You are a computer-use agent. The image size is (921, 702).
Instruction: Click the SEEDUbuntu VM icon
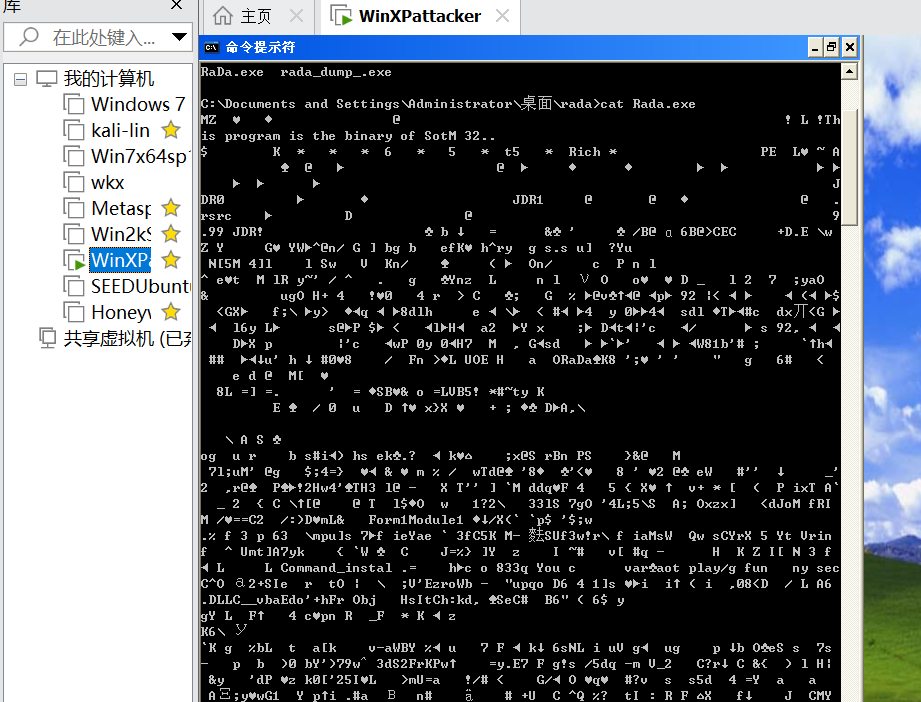tap(74, 287)
